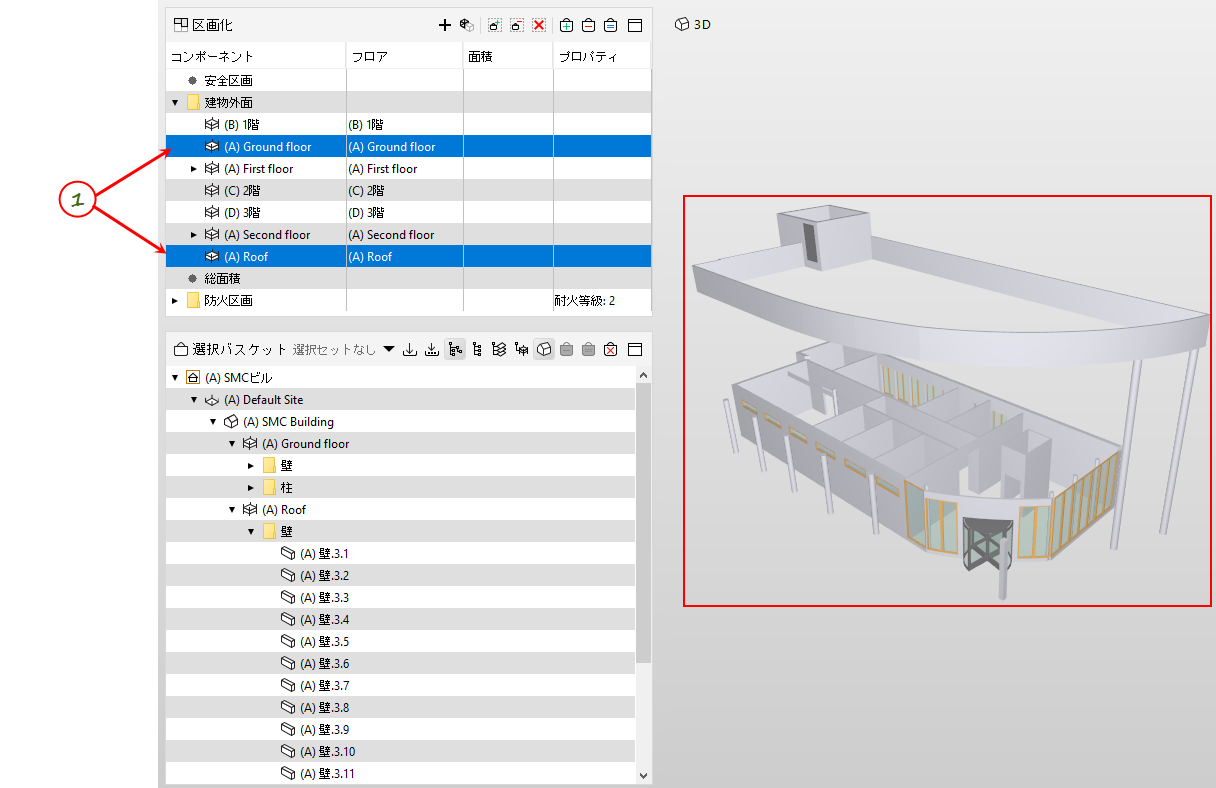The image size is (1216, 788).
Task: Click the add zone icon with green plus
Action: point(494,25)
